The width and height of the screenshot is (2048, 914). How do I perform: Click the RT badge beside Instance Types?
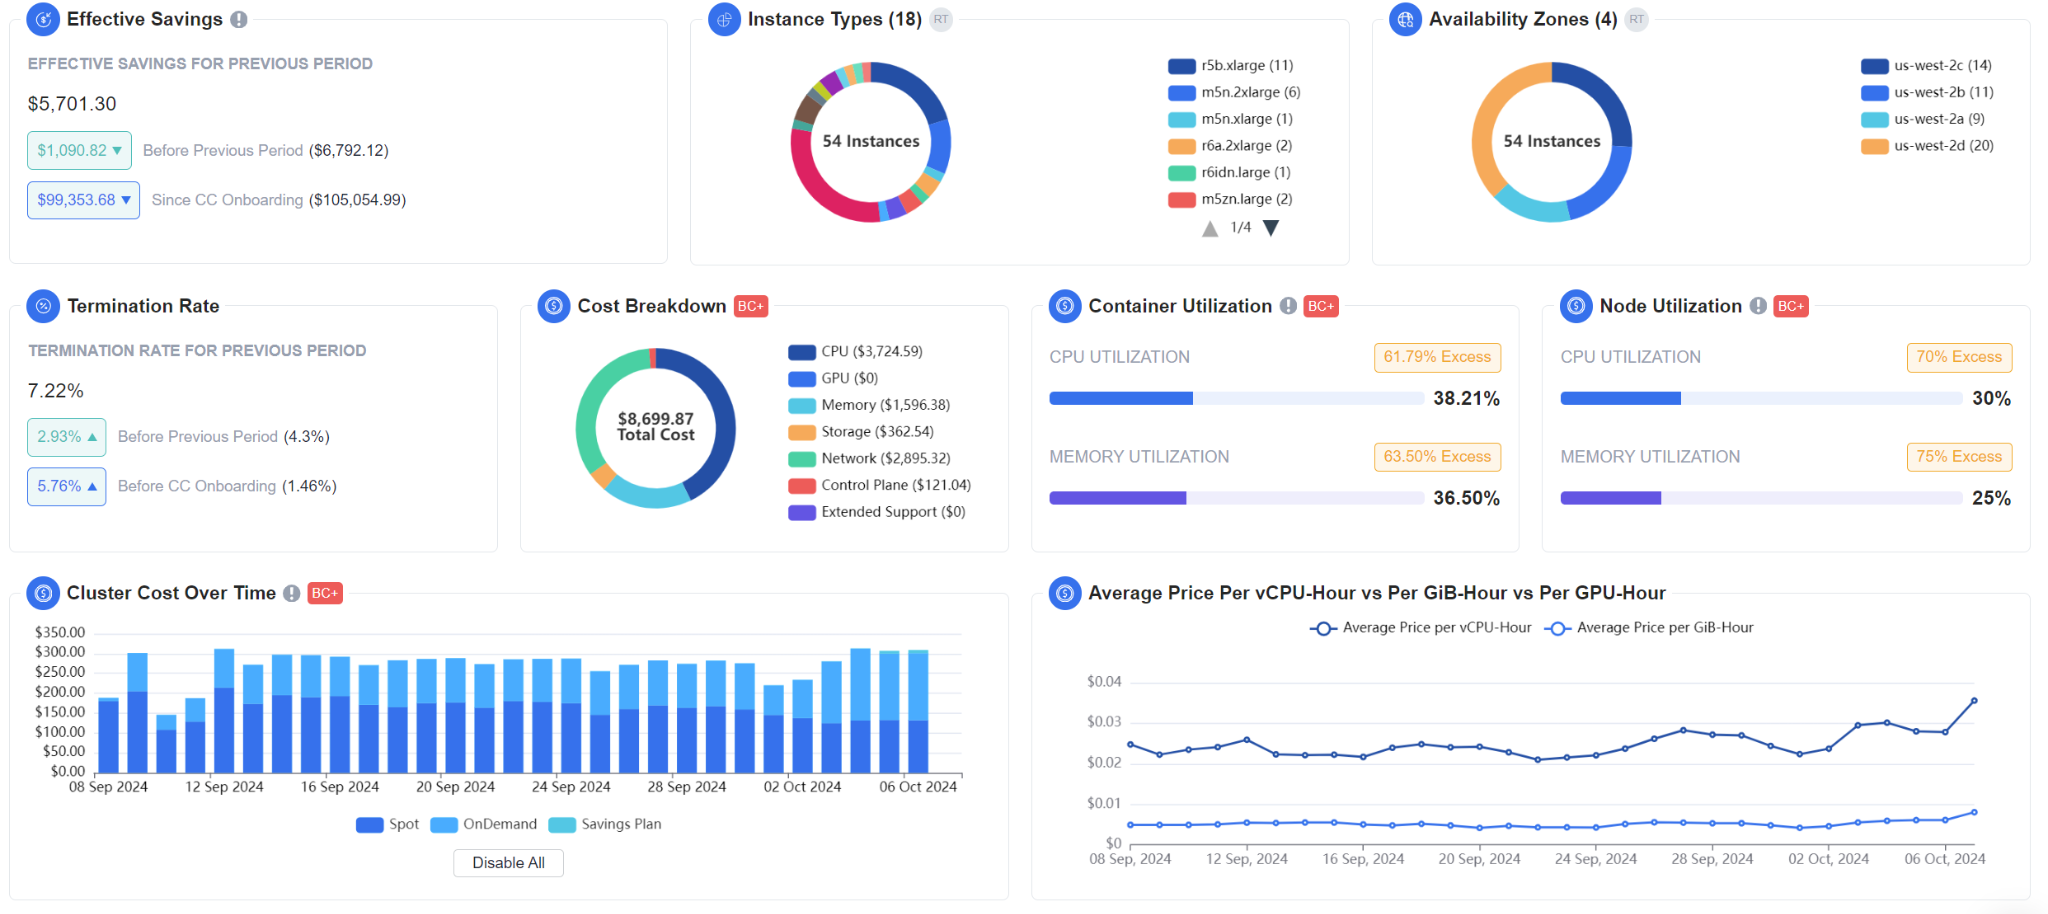click(940, 19)
